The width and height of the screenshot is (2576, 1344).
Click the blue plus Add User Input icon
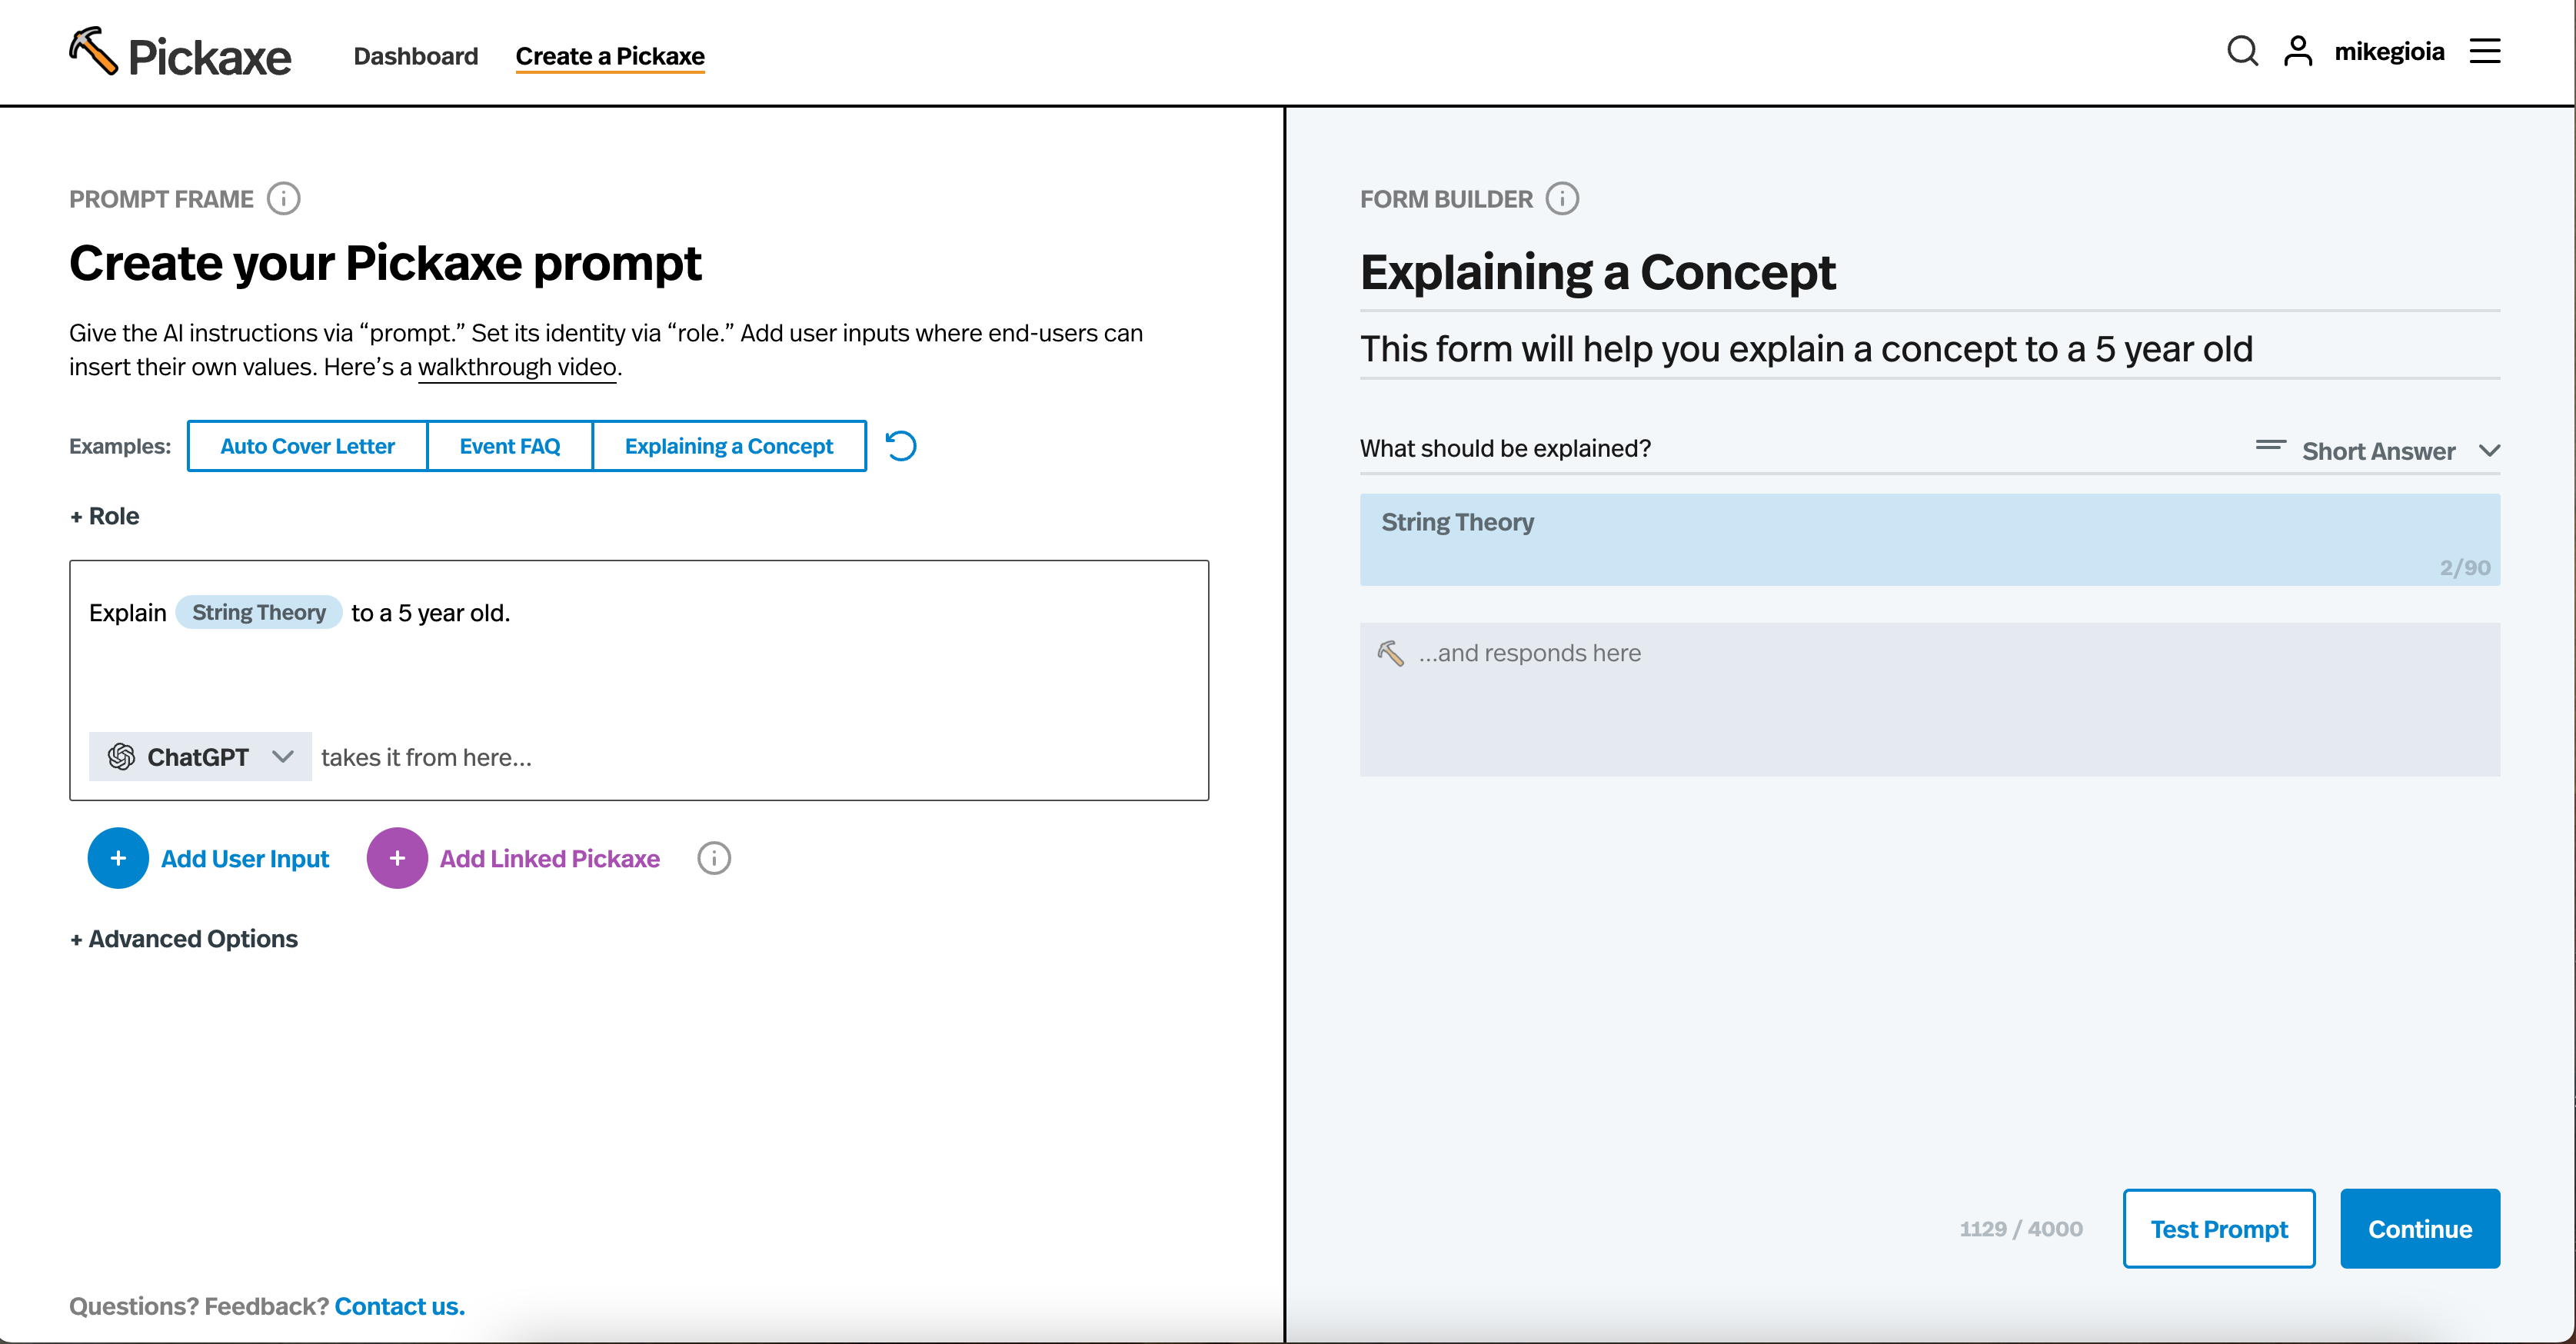click(x=118, y=858)
